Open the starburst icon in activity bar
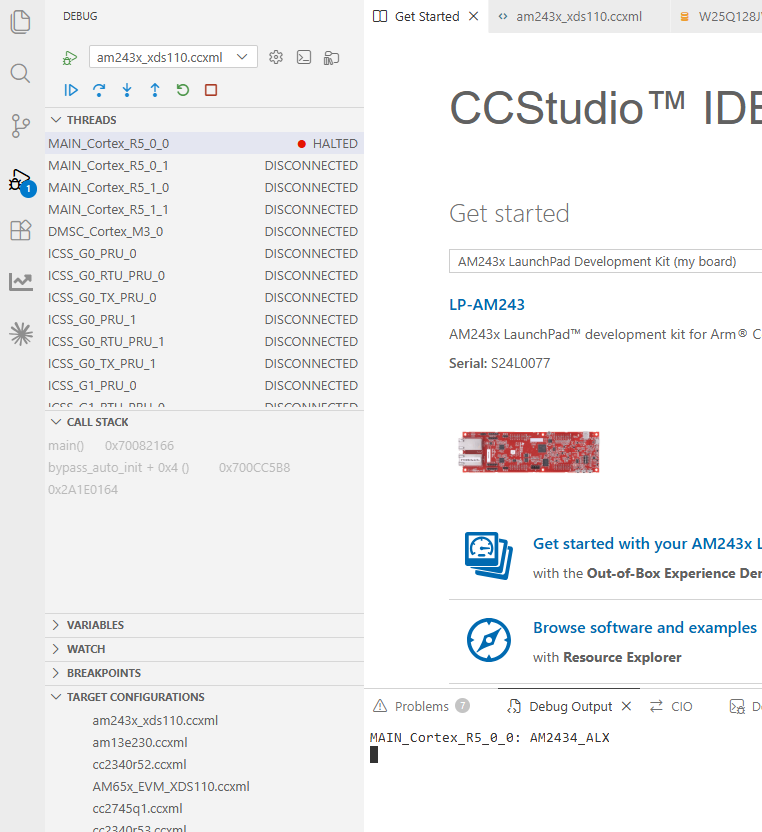 [x=21, y=334]
